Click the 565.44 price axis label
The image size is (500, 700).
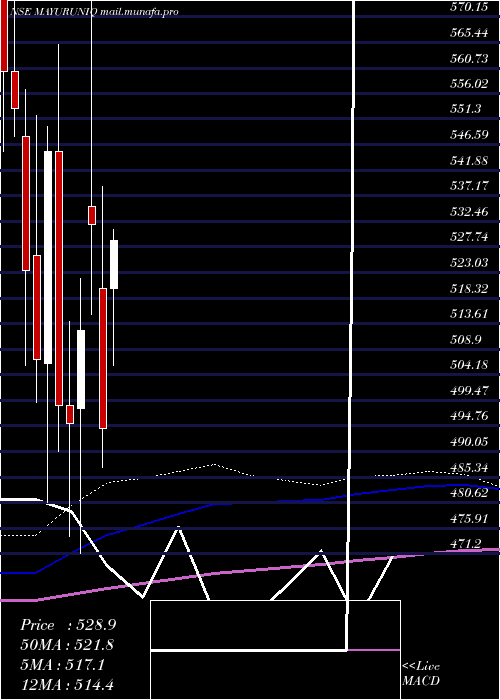click(469, 32)
